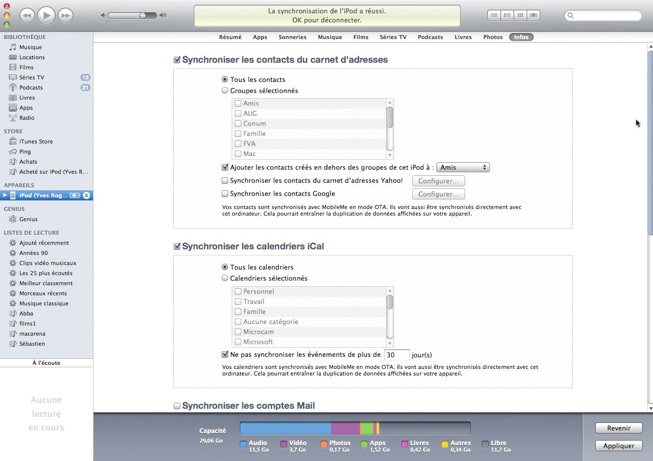Click the calendars list scroll down arrow
653x461 pixels.
coord(390,344)
